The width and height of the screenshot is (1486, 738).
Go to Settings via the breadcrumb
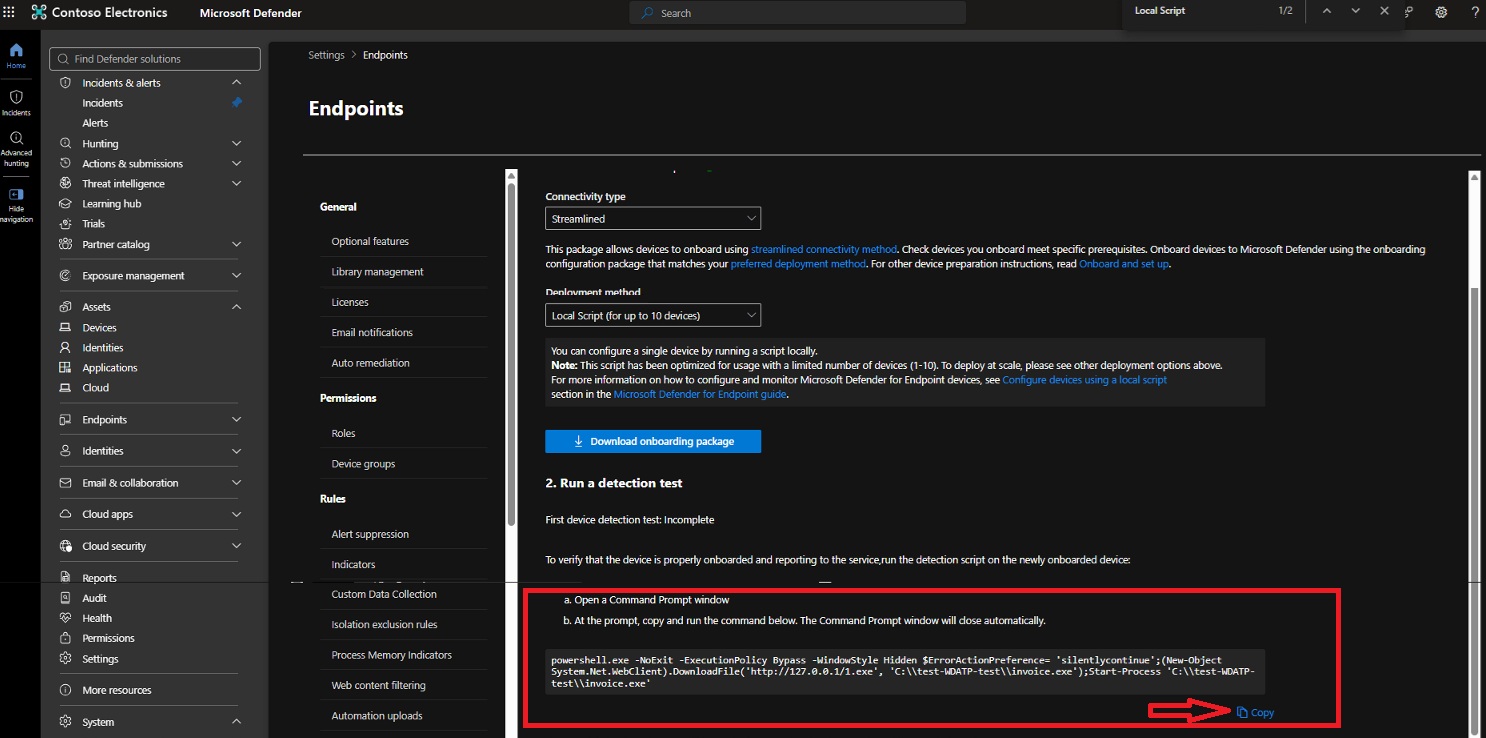tap(326, 55)
